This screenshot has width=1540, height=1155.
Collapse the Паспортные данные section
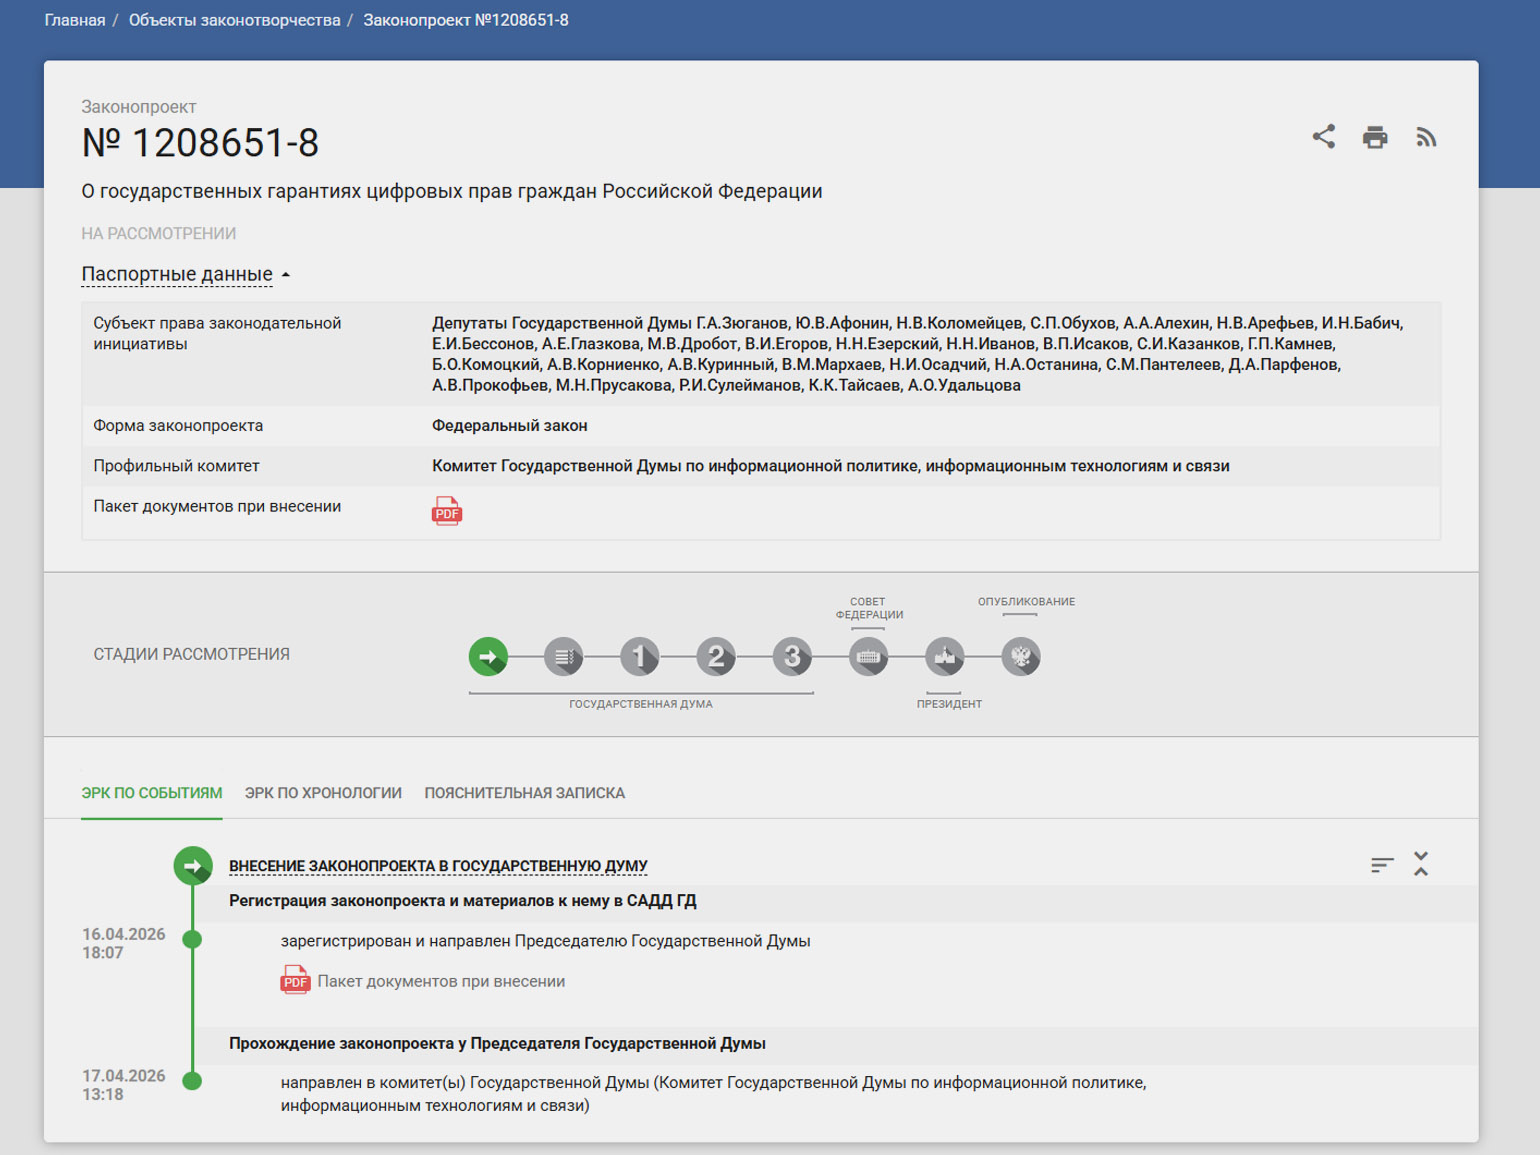pyautogui.click(x=185, y=274)
